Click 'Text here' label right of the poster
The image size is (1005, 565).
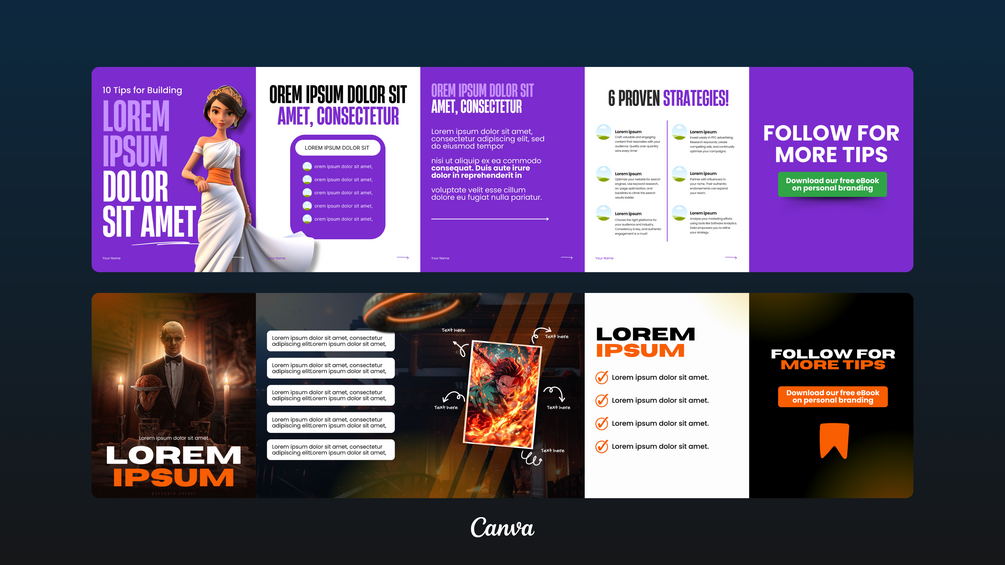(x=558, y=407)
